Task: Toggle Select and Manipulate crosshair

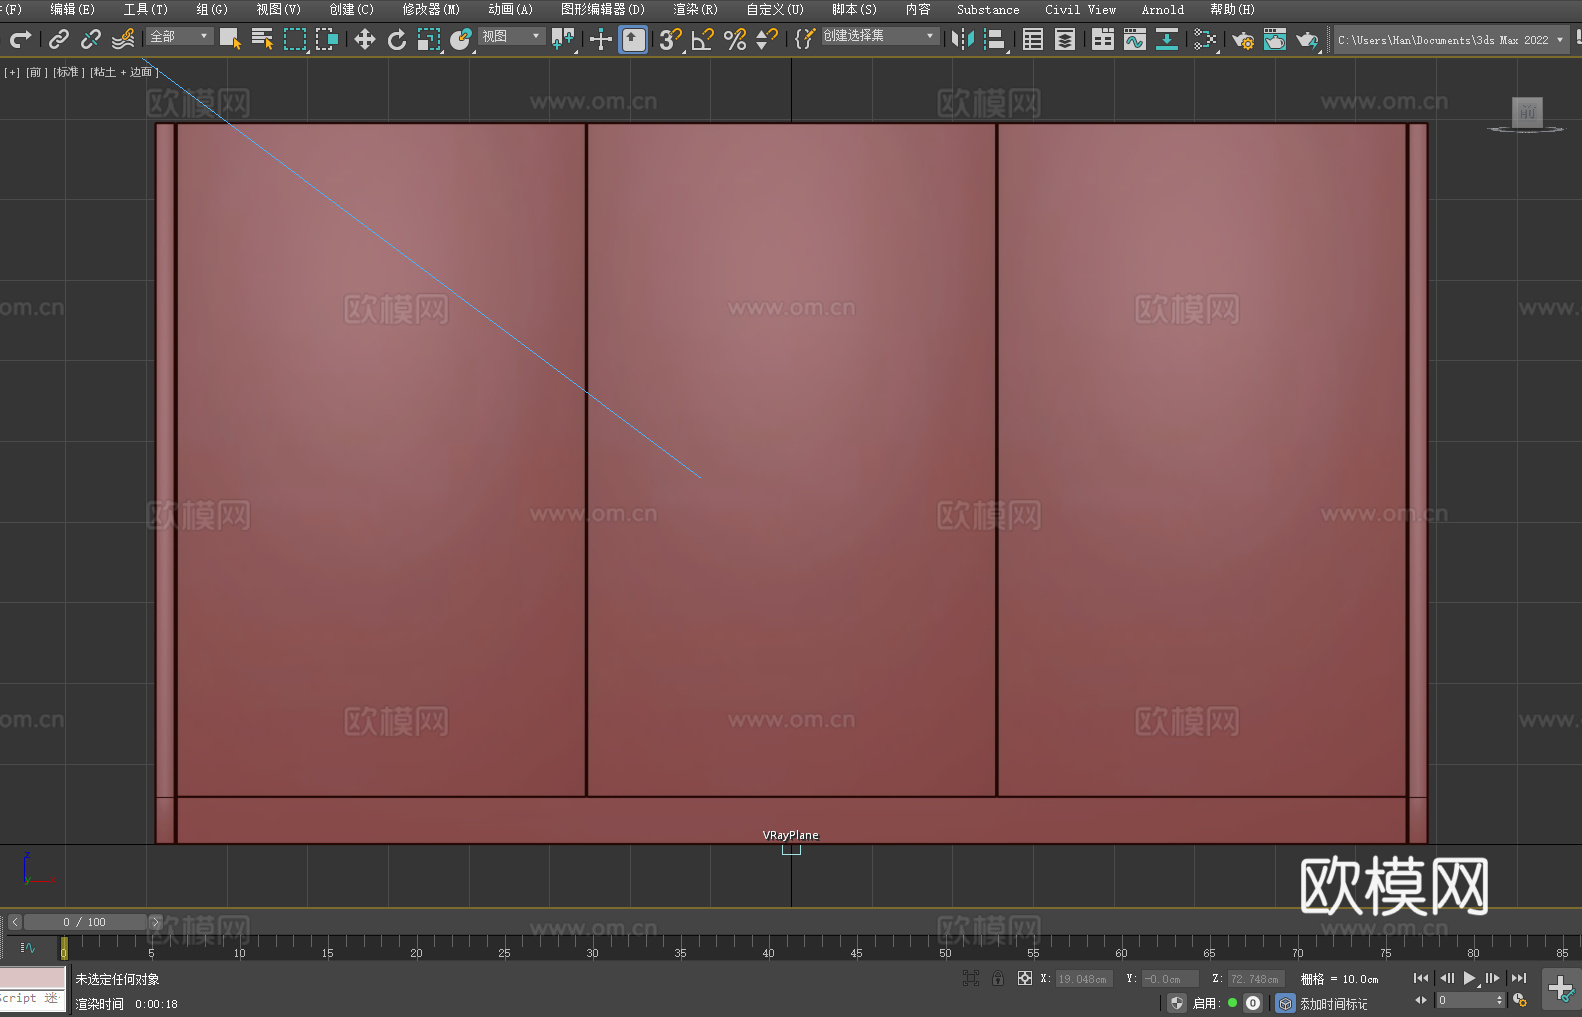Action: pos(601,39)
